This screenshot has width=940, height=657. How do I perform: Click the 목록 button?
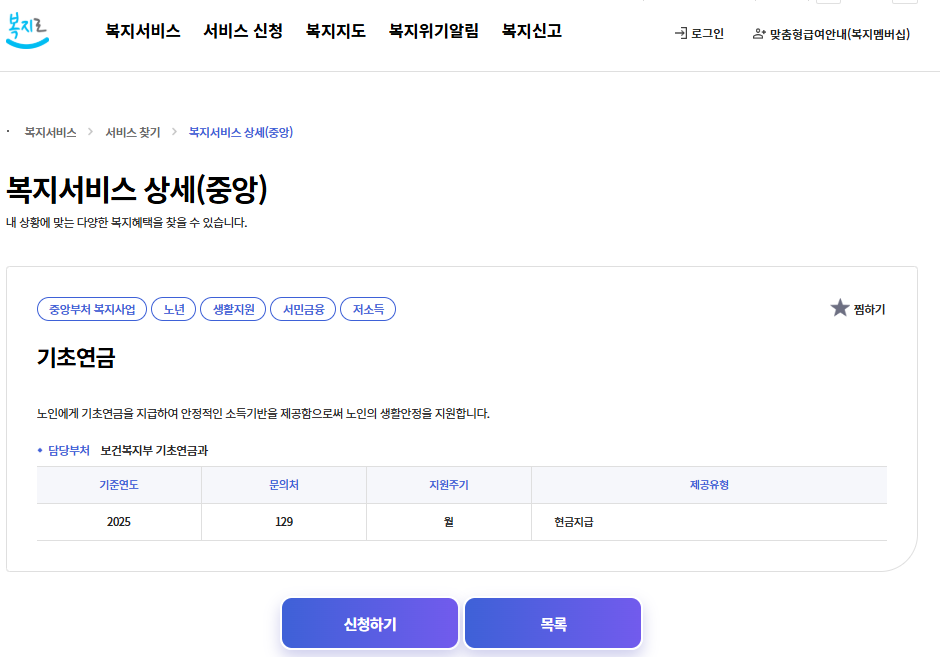pyautogui.click(x=553, y=623)
